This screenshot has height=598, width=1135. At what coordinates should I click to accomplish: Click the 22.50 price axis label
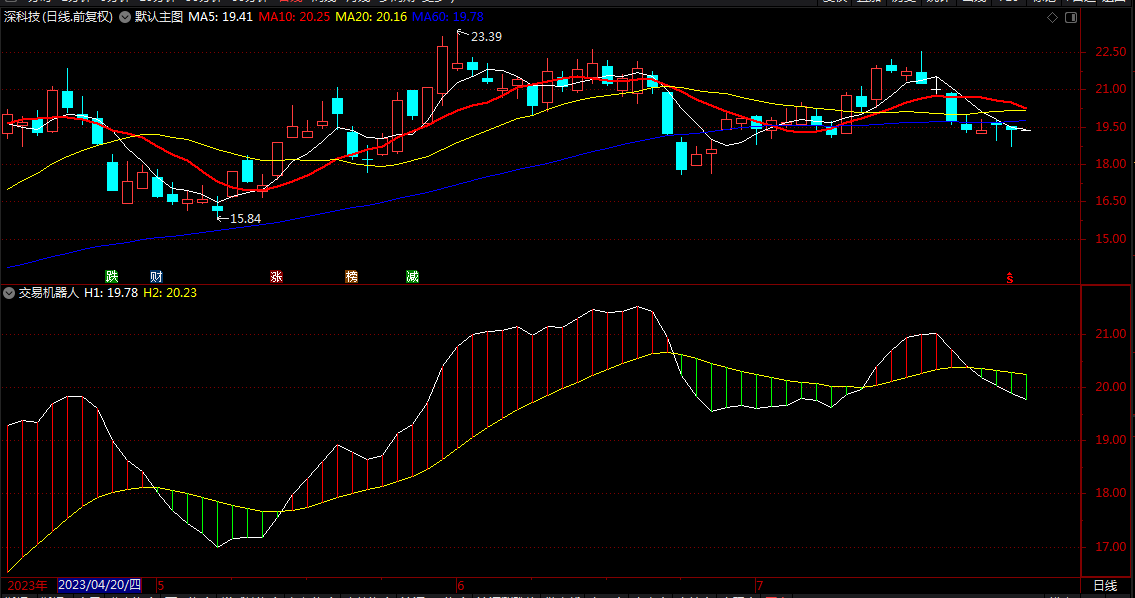[x=1110, y=52]
